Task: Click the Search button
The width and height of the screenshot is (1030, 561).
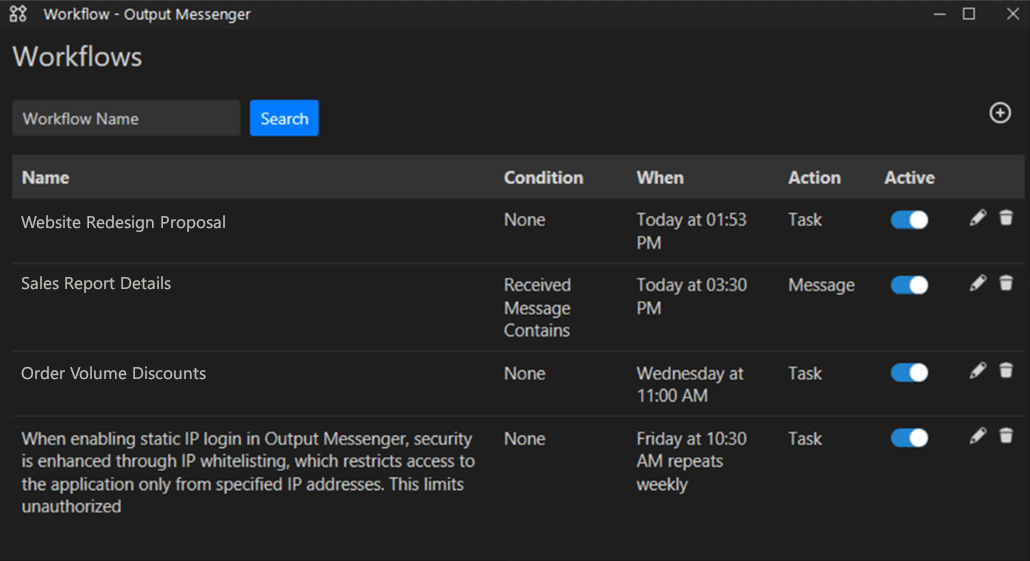Action: click(x=284, y=118)
